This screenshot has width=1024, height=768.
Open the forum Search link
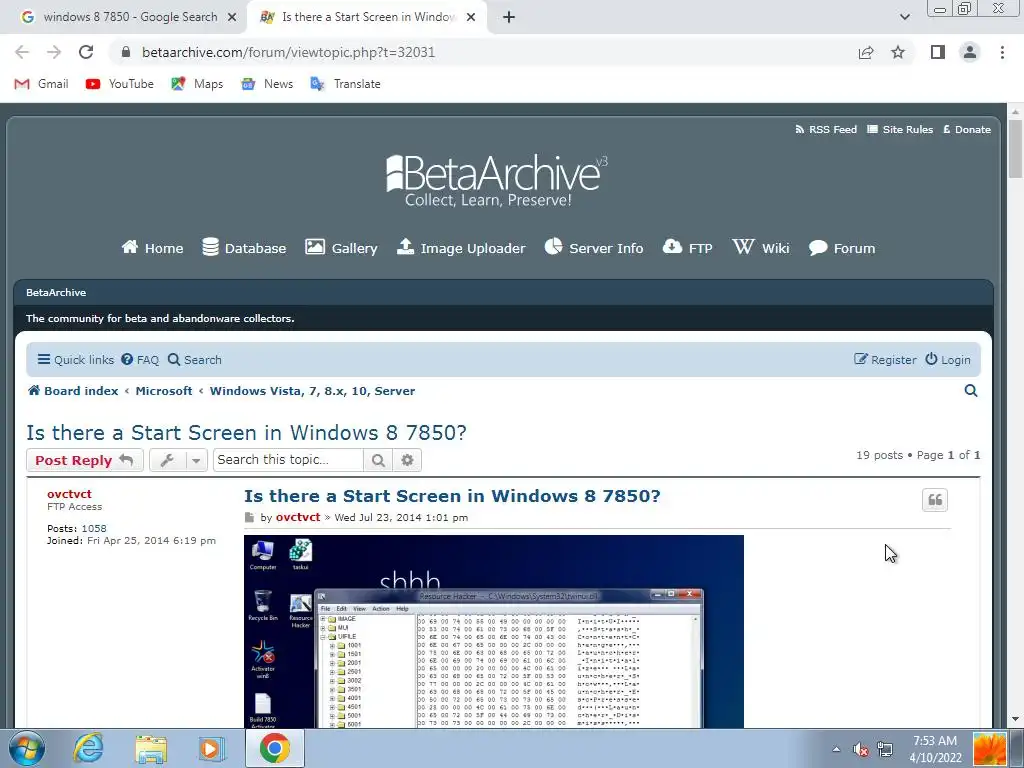click(x=195, y=359)
